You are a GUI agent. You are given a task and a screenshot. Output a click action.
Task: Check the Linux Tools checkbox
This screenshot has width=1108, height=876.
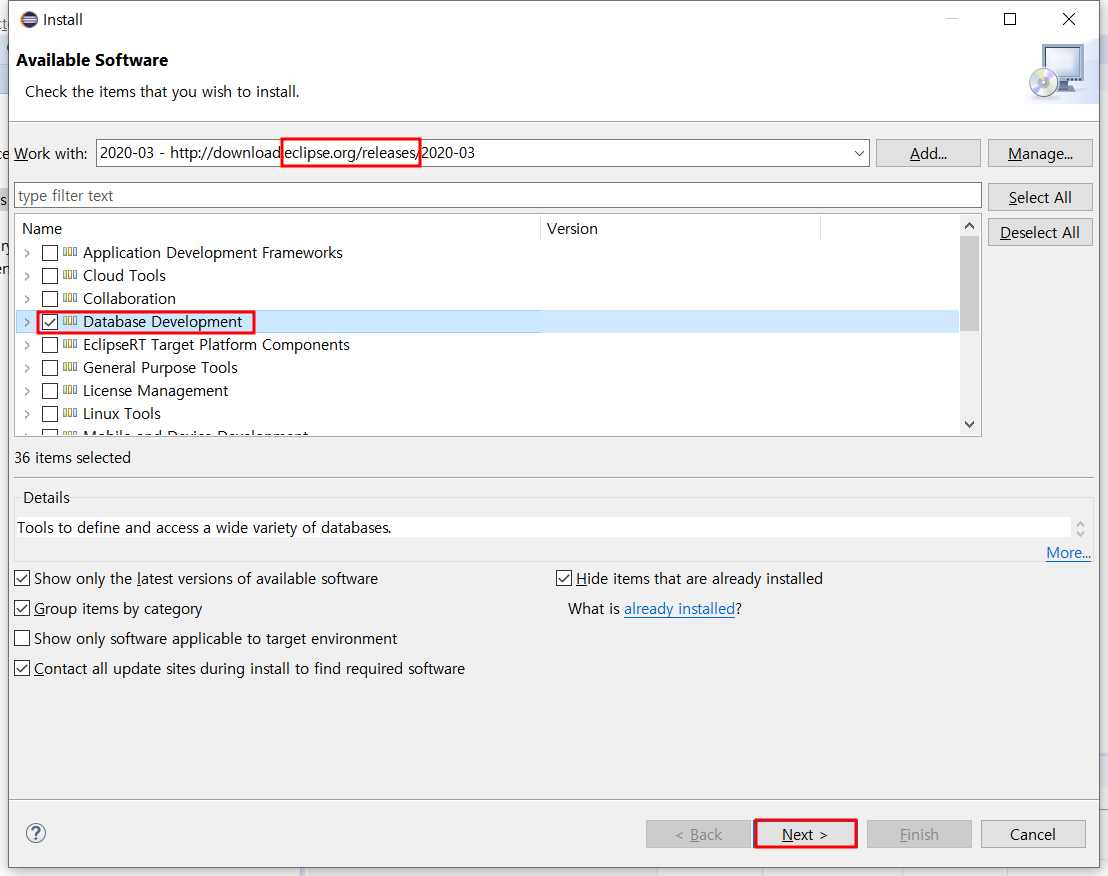coord(49,414)
